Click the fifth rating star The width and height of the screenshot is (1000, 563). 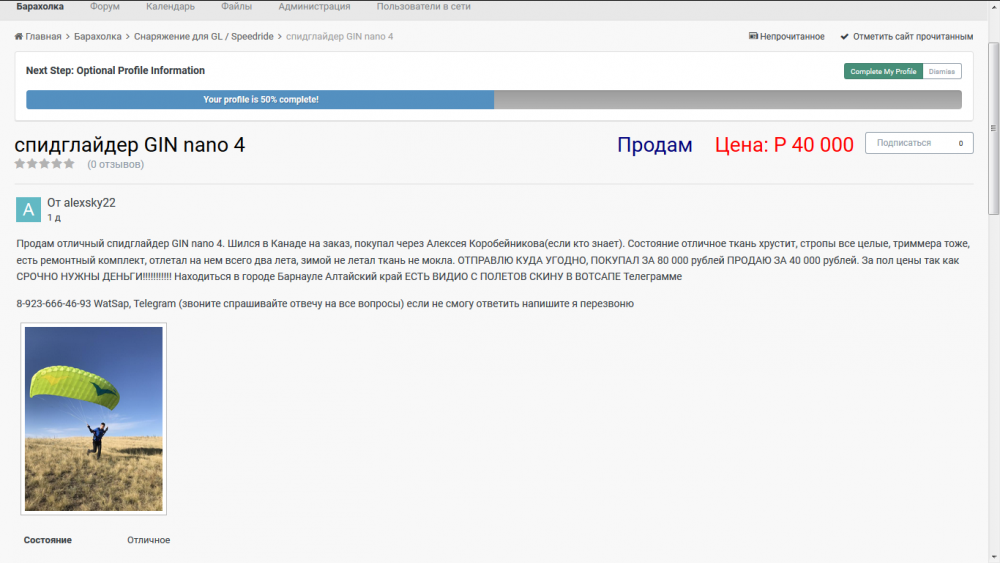(x=69, y=164)
